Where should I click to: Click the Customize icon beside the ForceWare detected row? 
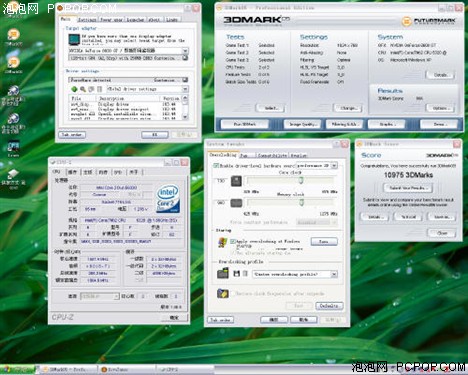185,80
